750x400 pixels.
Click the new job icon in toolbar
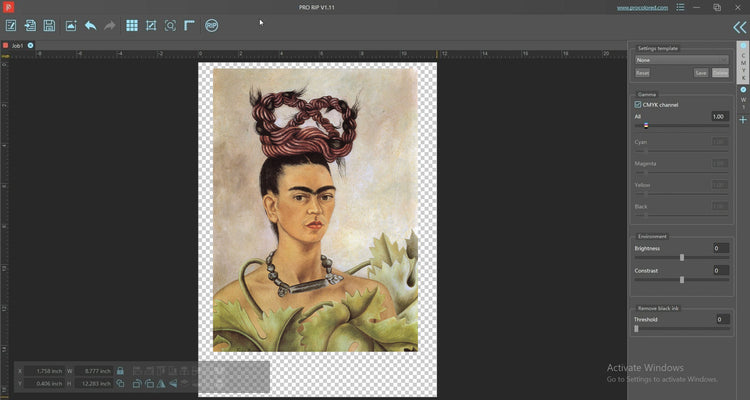pos(11,25)
